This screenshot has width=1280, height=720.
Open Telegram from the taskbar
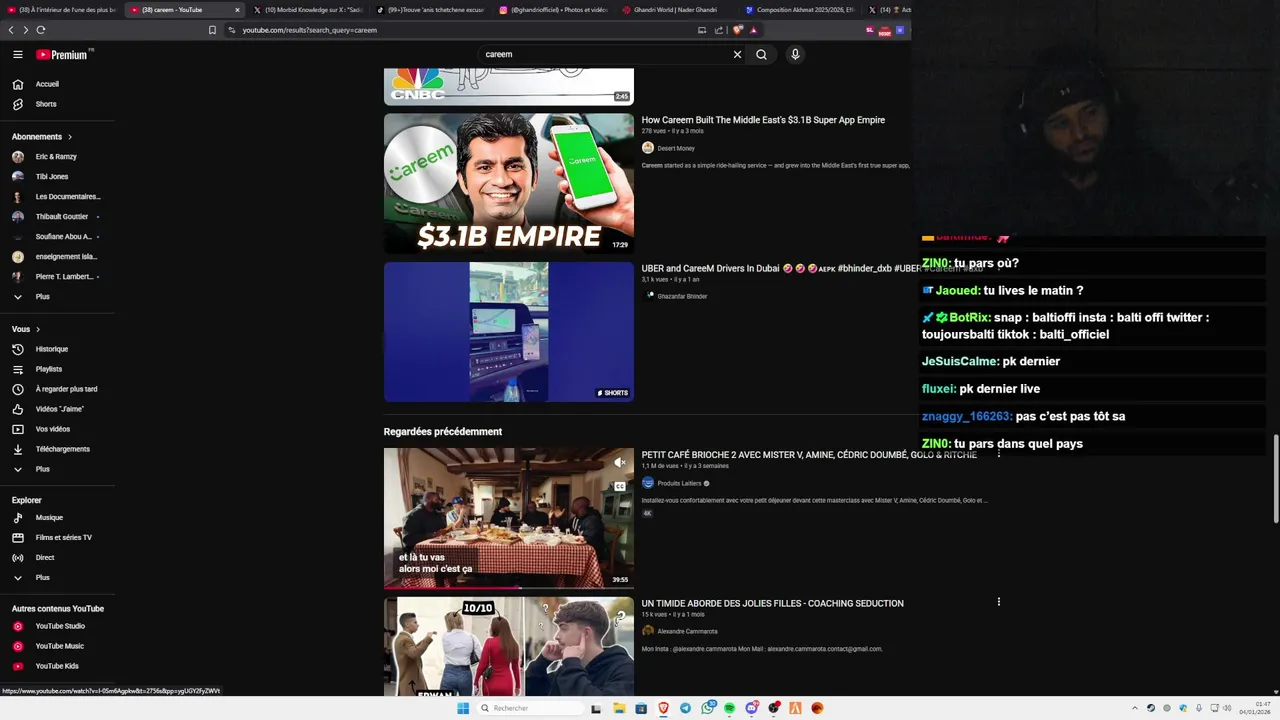[685, 708]
